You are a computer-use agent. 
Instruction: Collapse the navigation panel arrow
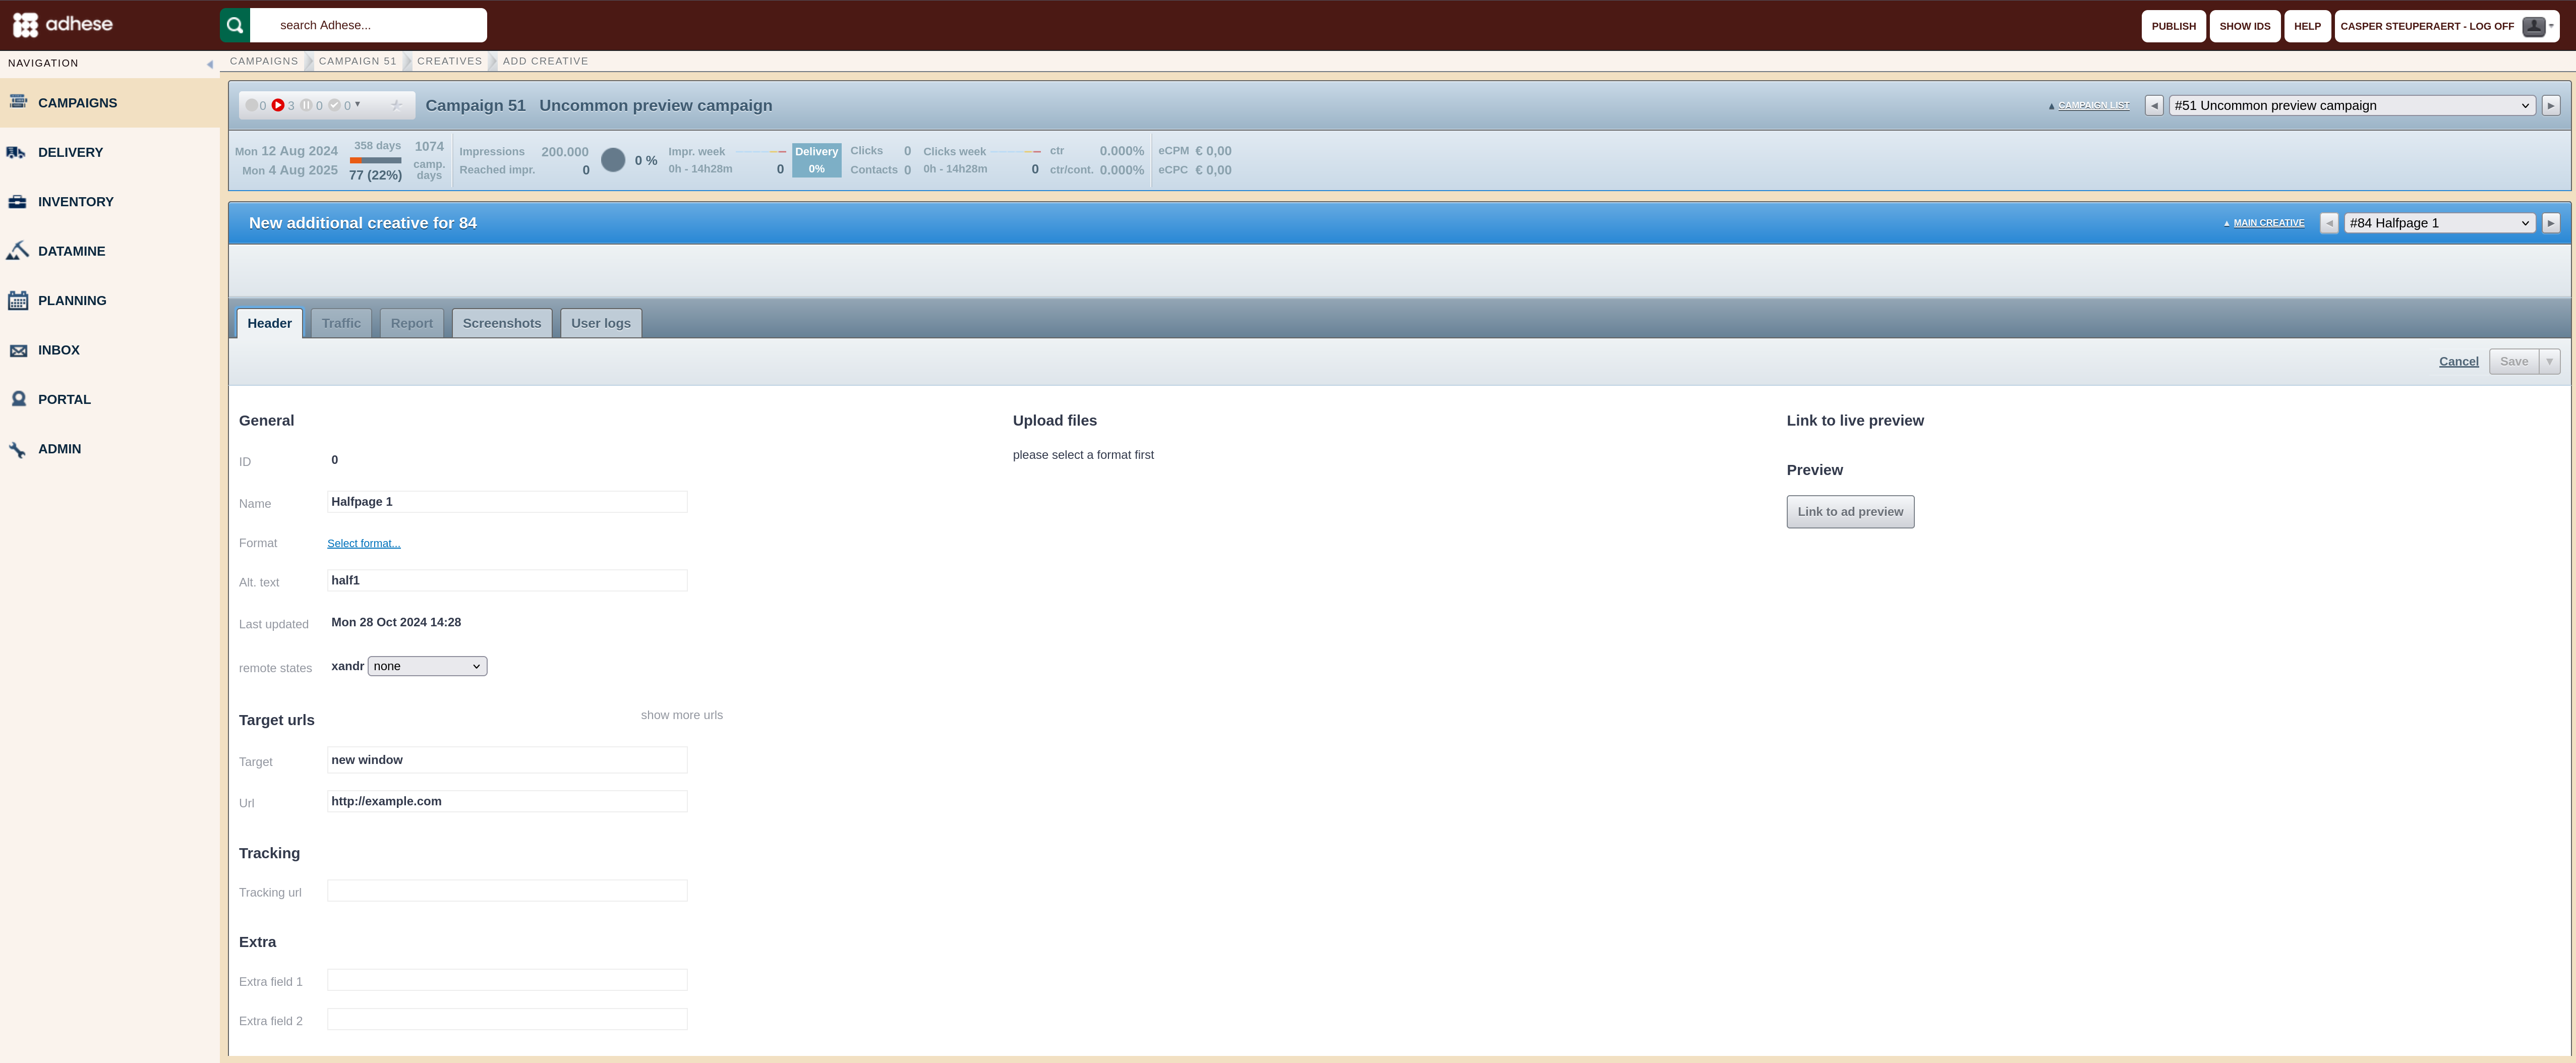point(210,64)
